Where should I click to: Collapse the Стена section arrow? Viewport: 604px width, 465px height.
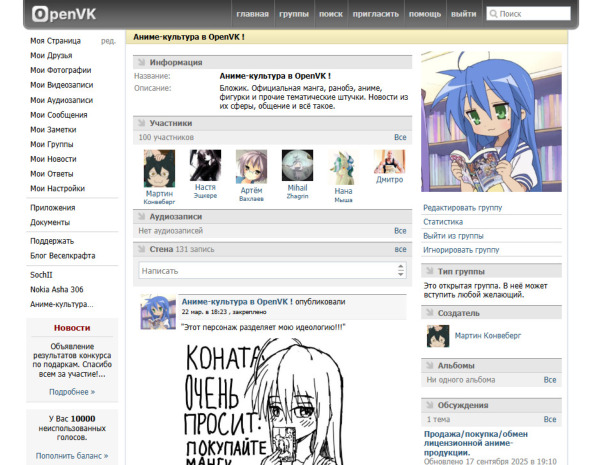pyautogui.click(x=141, y=249)
